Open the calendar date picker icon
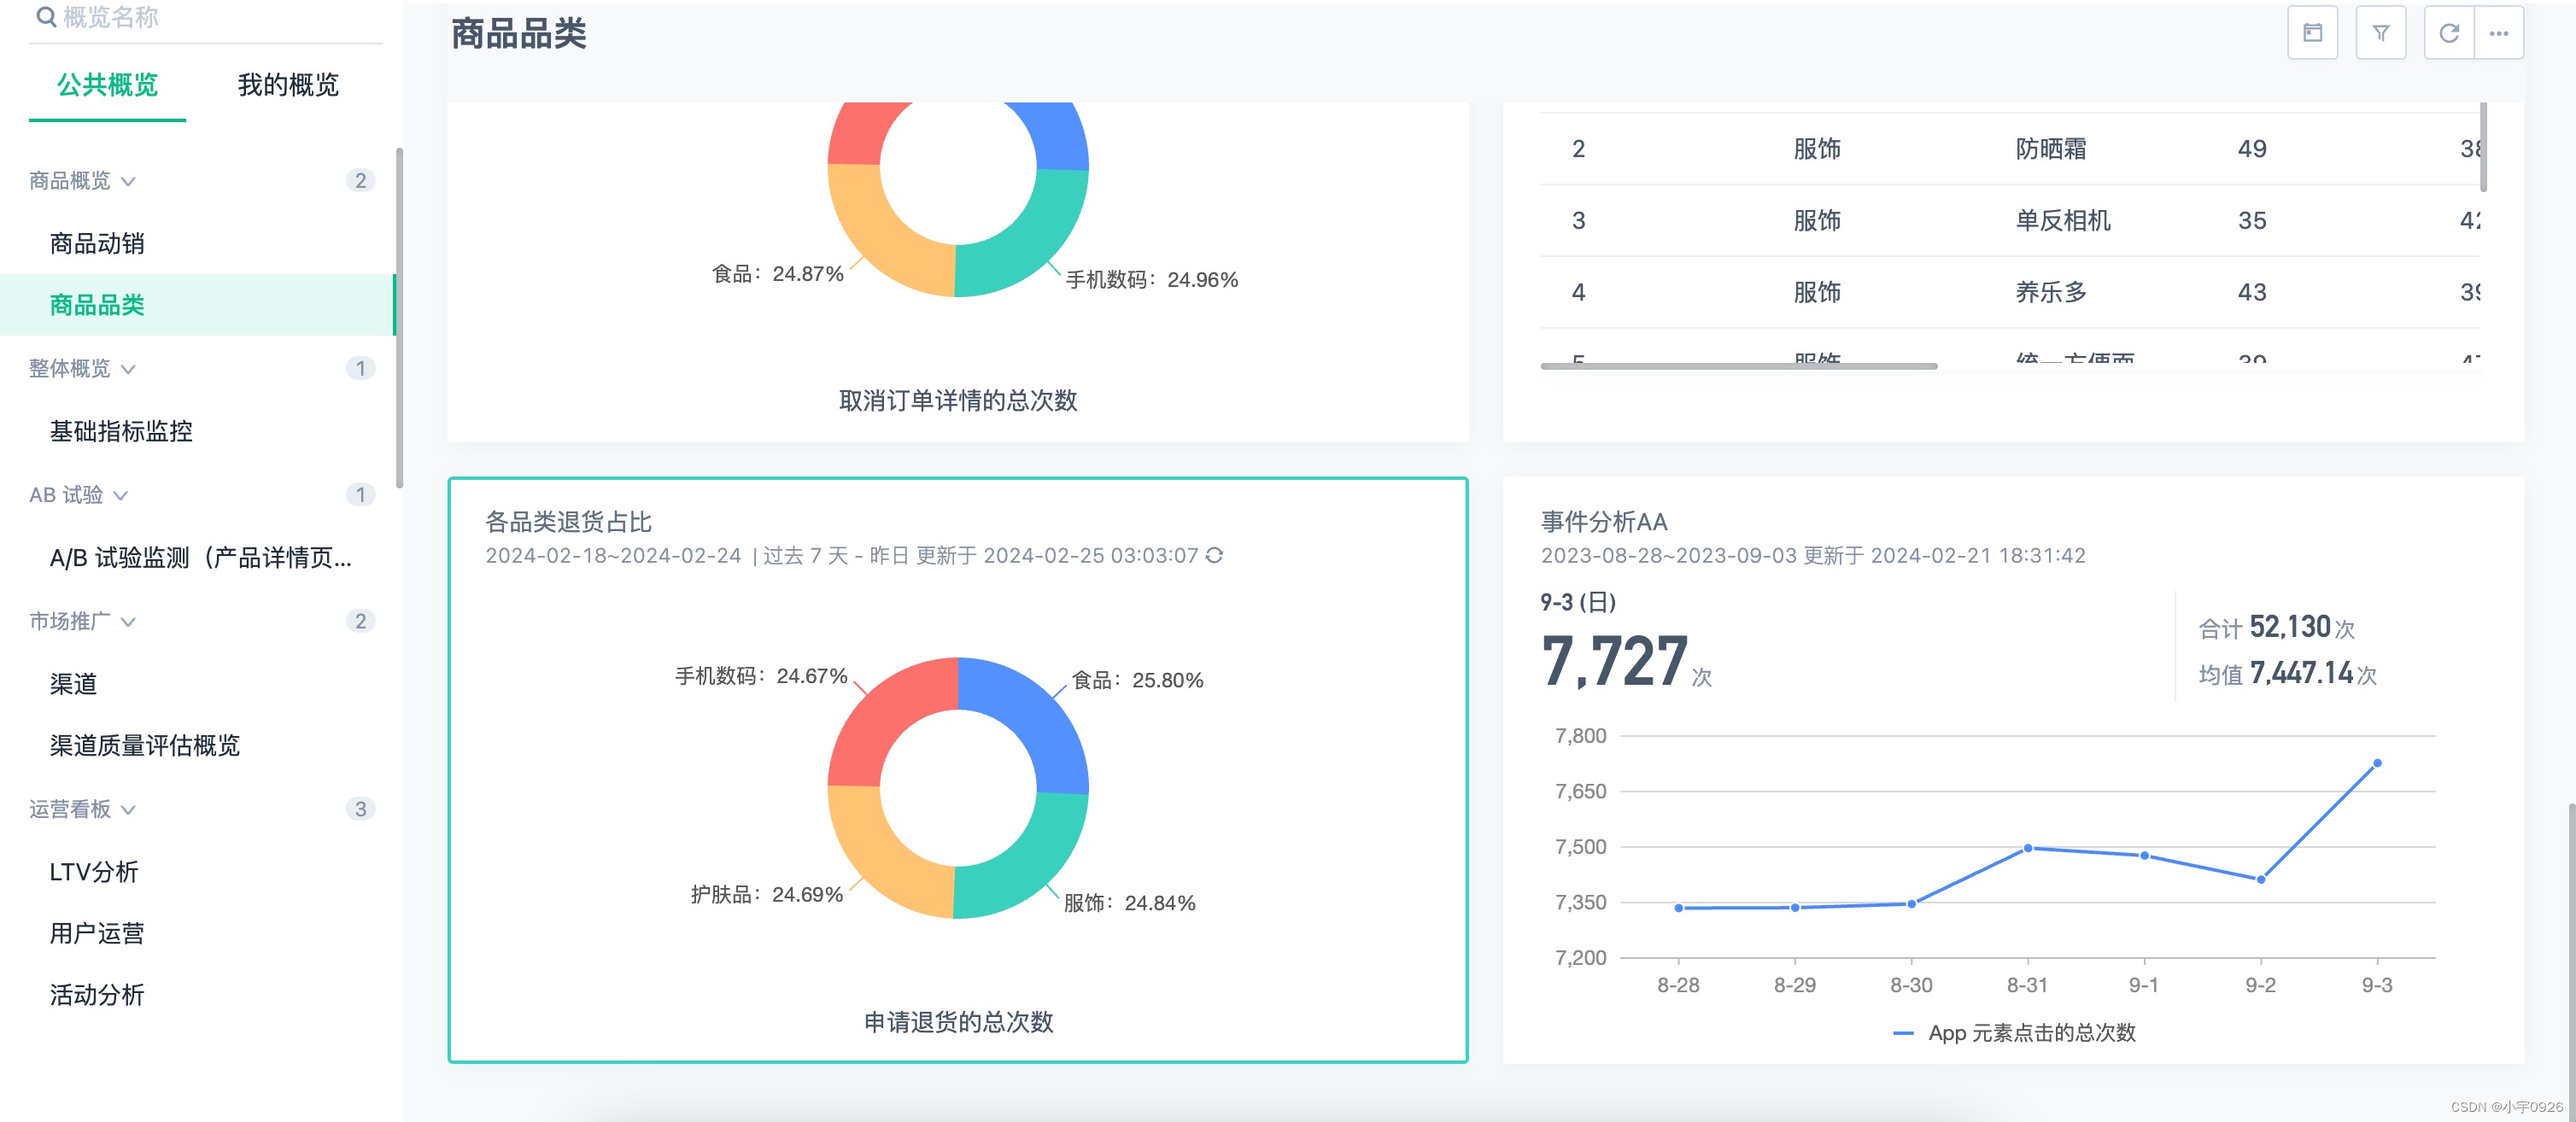 tap(2312, 33)
